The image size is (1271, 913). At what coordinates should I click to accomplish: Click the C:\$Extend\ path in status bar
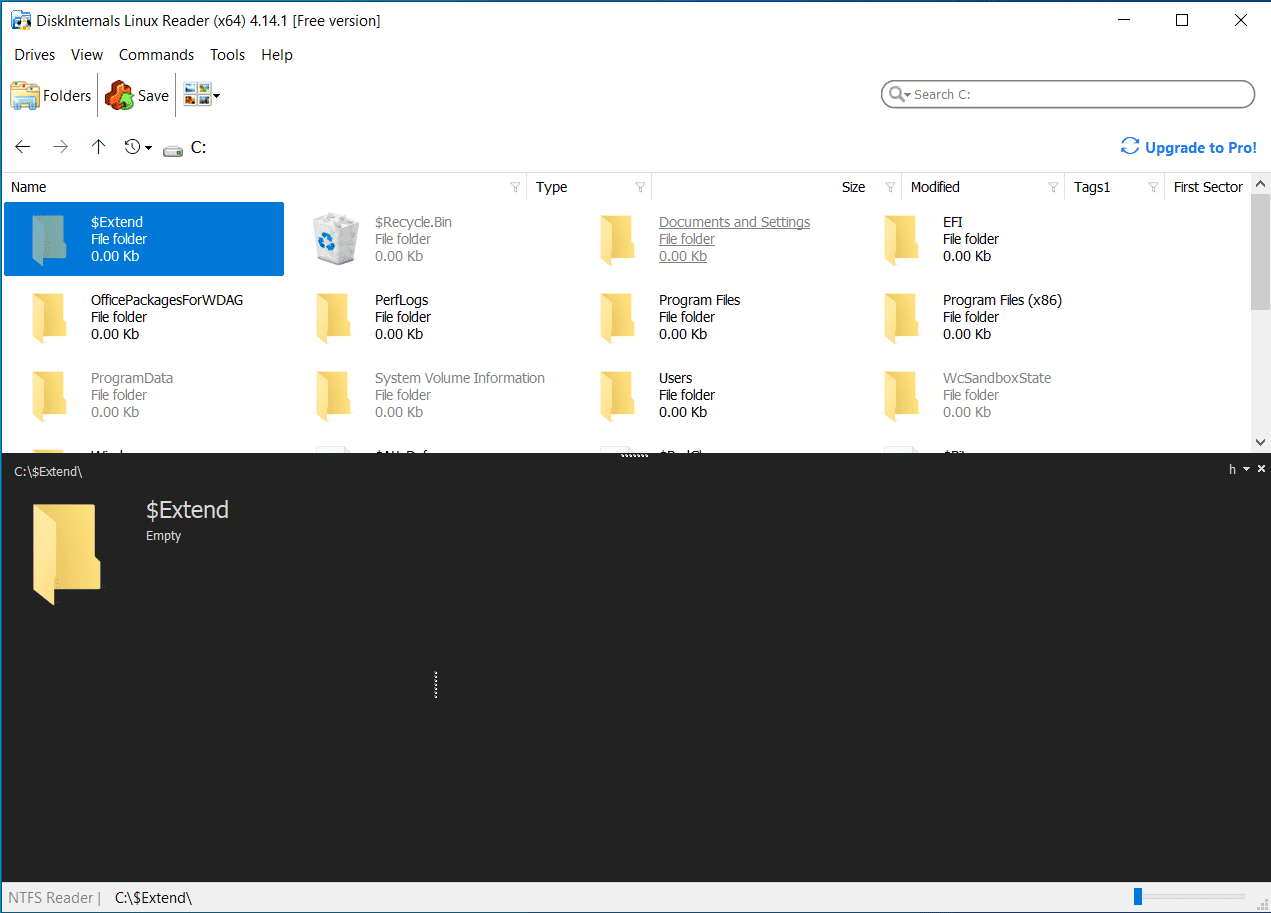153,897
